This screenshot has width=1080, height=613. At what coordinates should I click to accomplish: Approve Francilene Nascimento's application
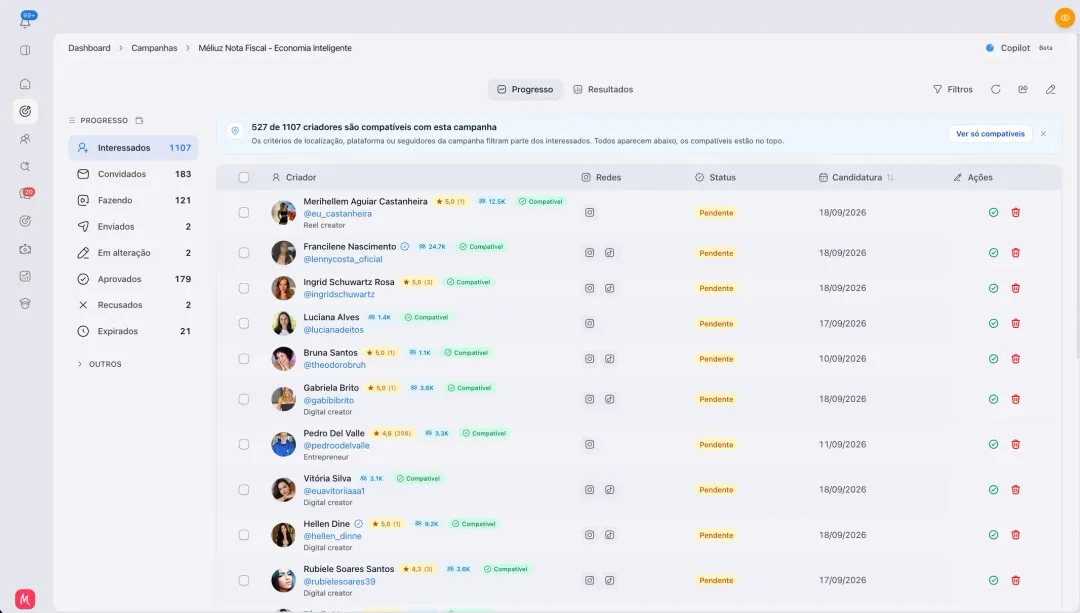pos(993,253)
